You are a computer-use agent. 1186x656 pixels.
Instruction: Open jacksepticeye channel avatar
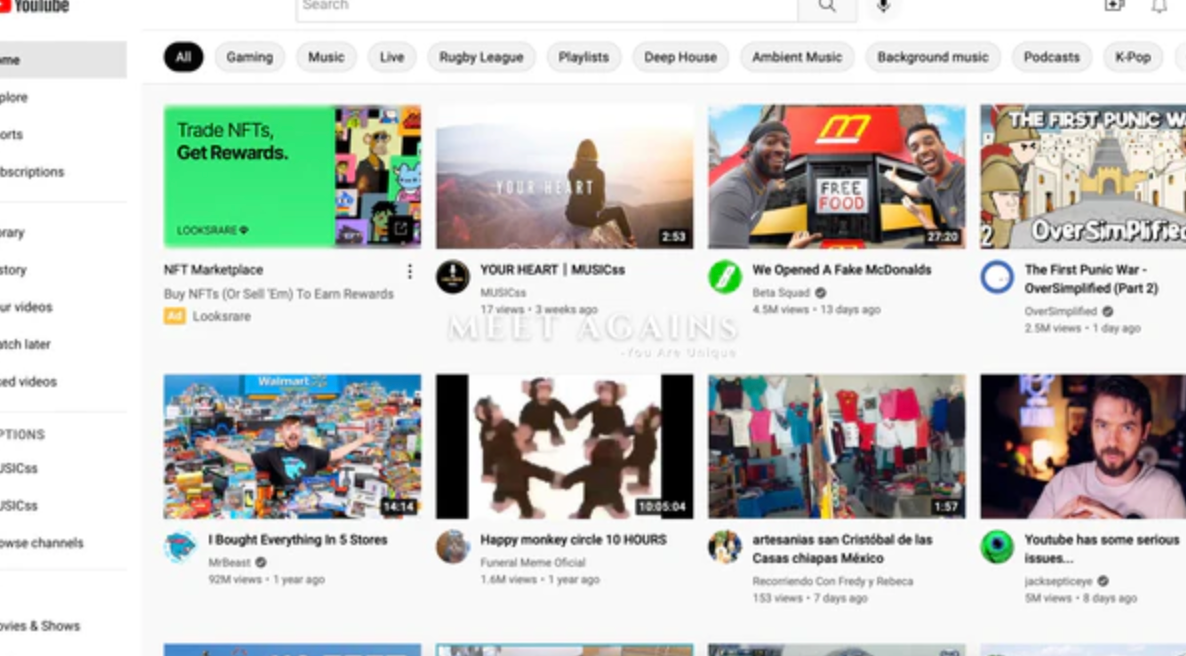[x=997, y=546]
